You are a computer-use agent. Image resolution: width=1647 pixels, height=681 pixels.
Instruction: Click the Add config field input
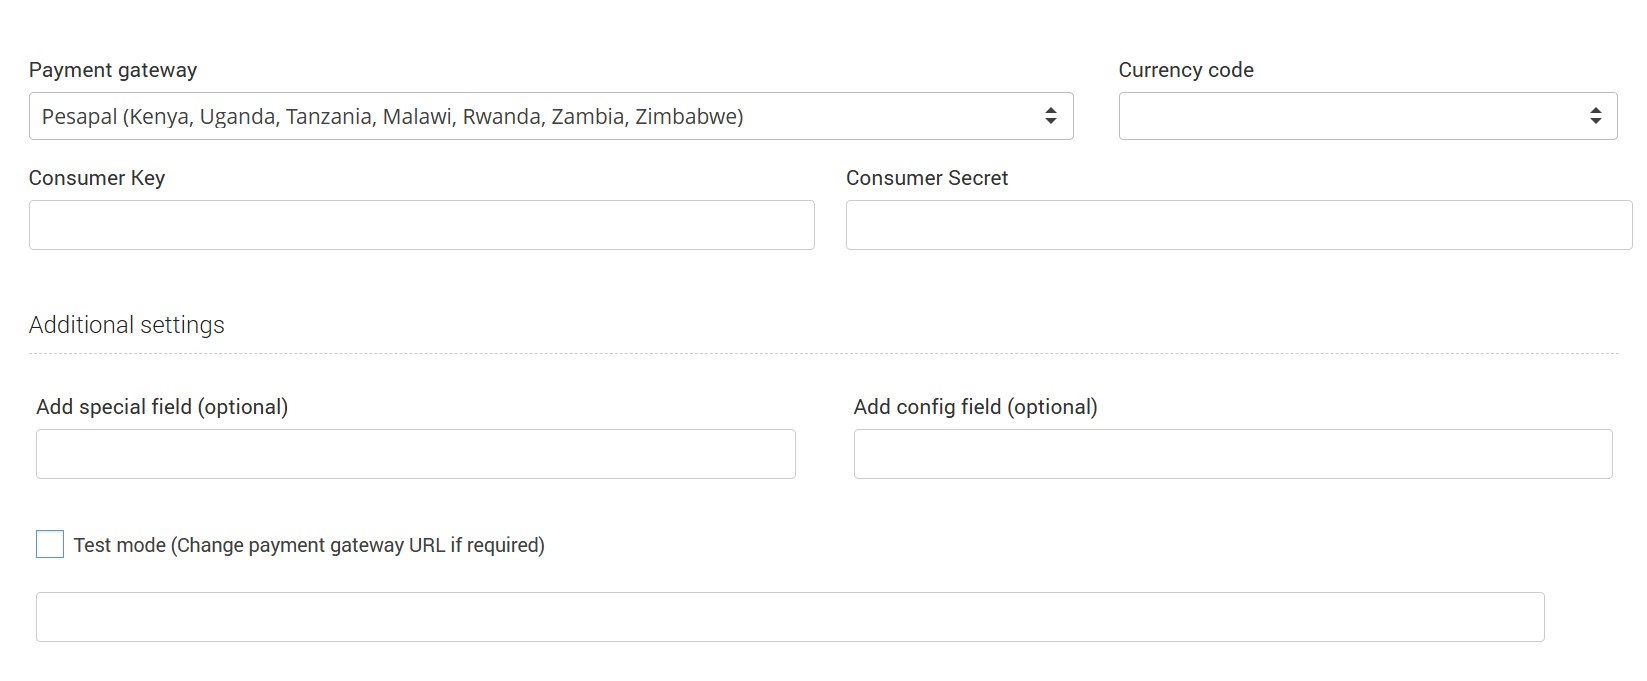pos(1232,454)
